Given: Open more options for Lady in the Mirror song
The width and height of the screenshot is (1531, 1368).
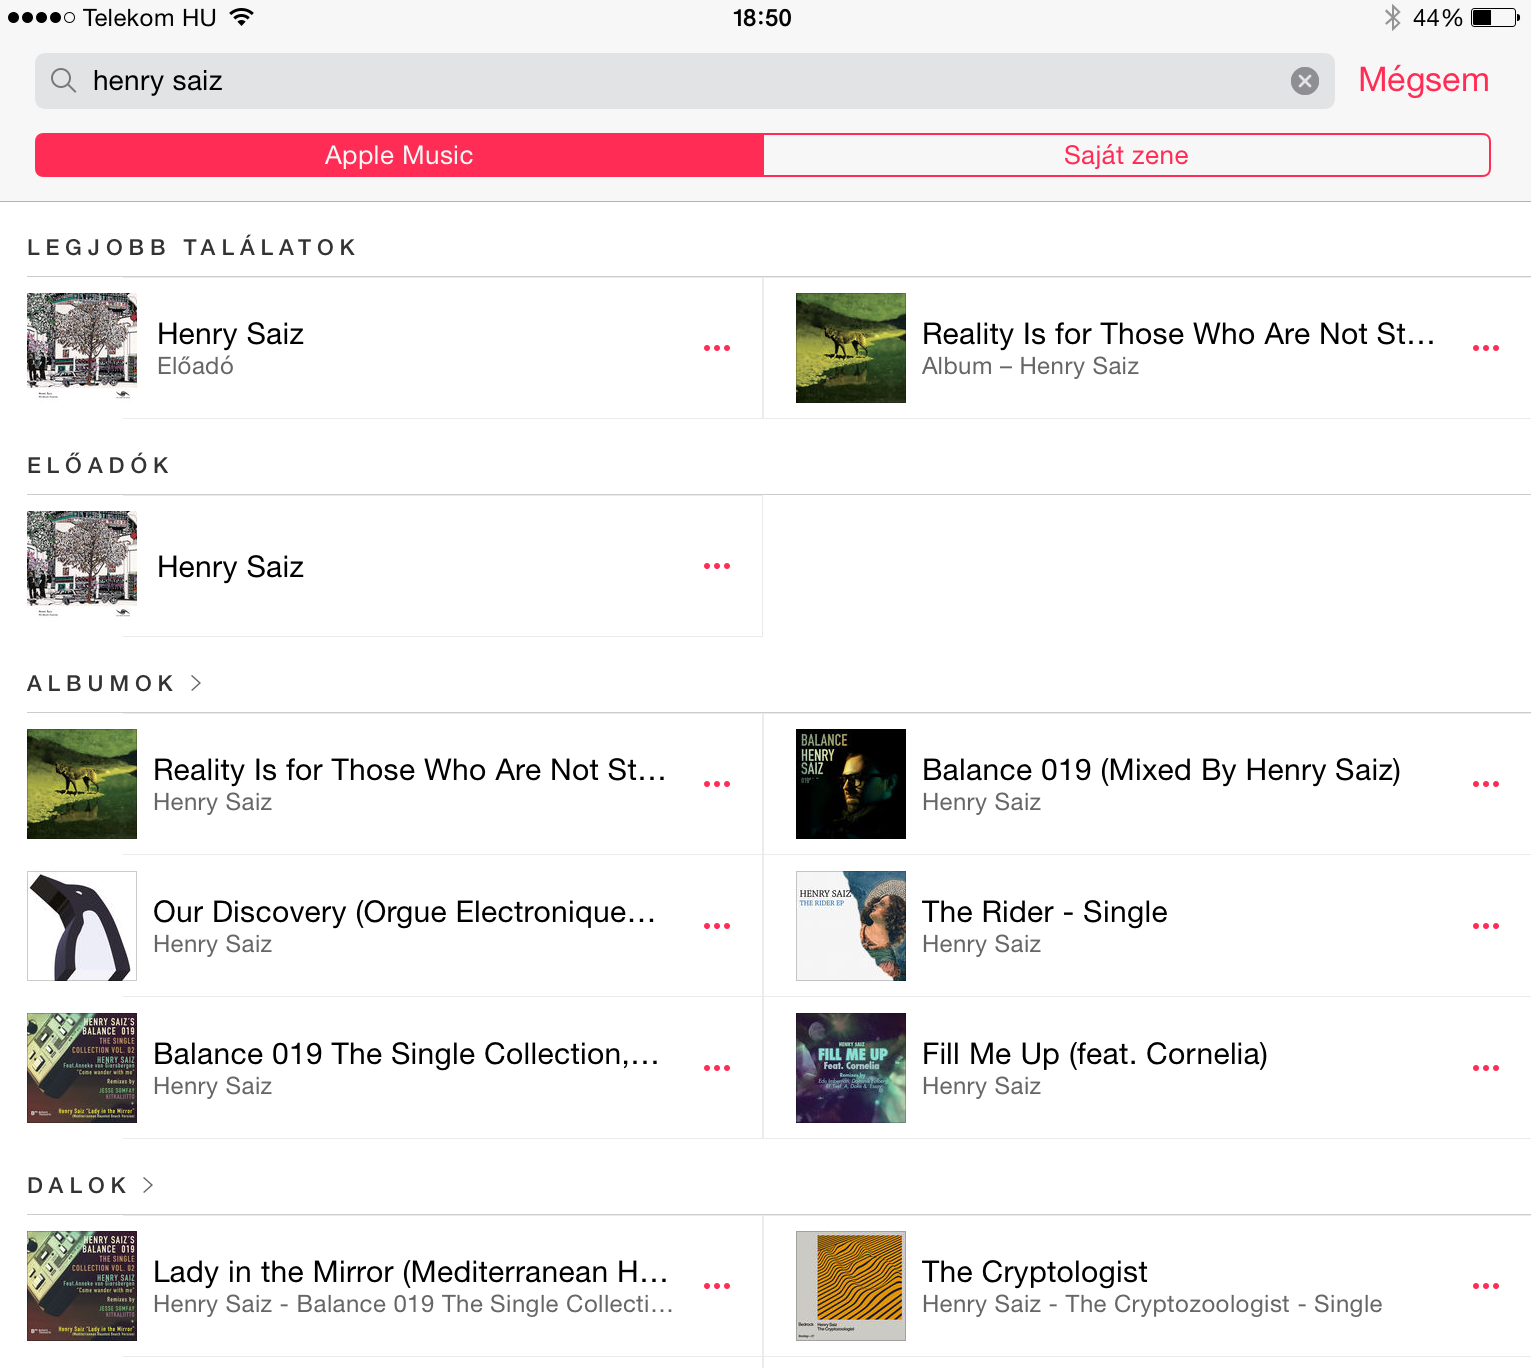Looking at the screenshot, I should (717, 1286).
